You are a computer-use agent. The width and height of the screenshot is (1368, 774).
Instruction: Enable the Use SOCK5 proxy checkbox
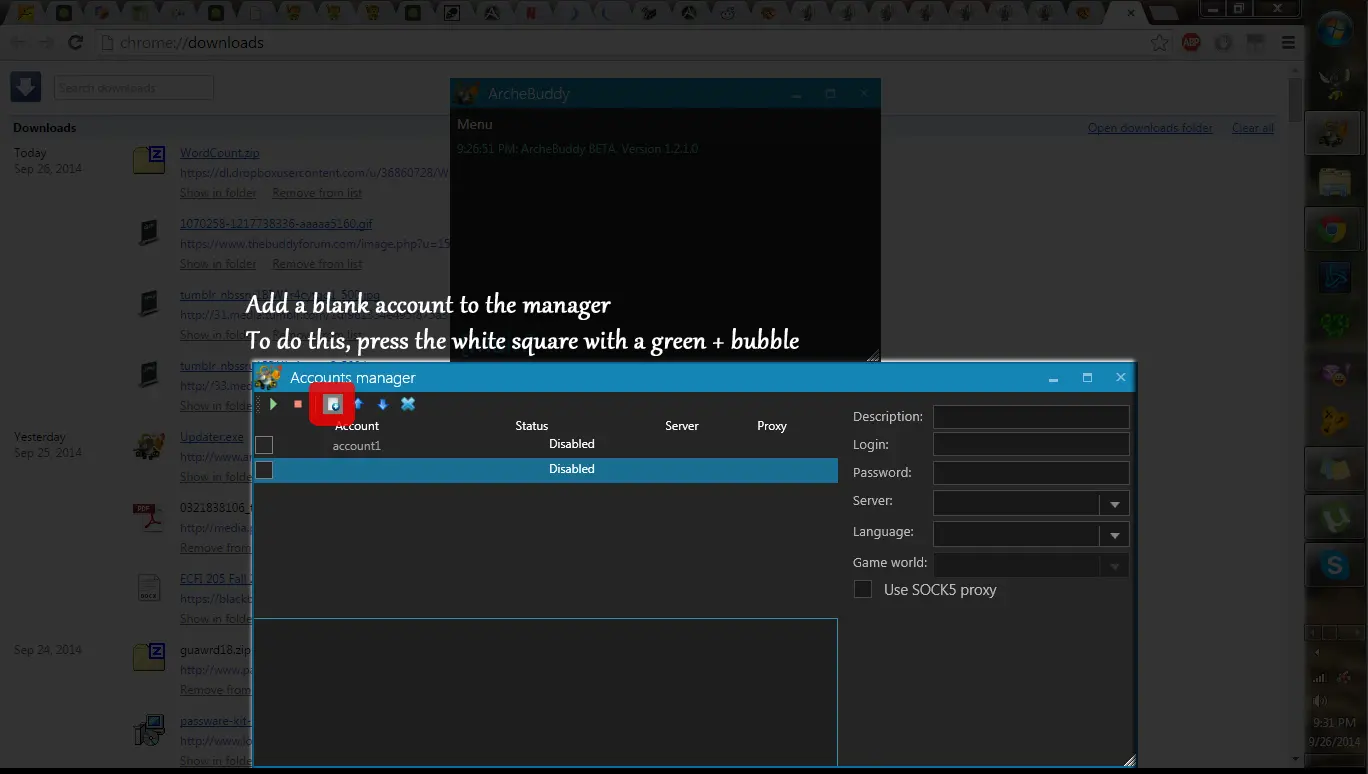tap(862, 590)
